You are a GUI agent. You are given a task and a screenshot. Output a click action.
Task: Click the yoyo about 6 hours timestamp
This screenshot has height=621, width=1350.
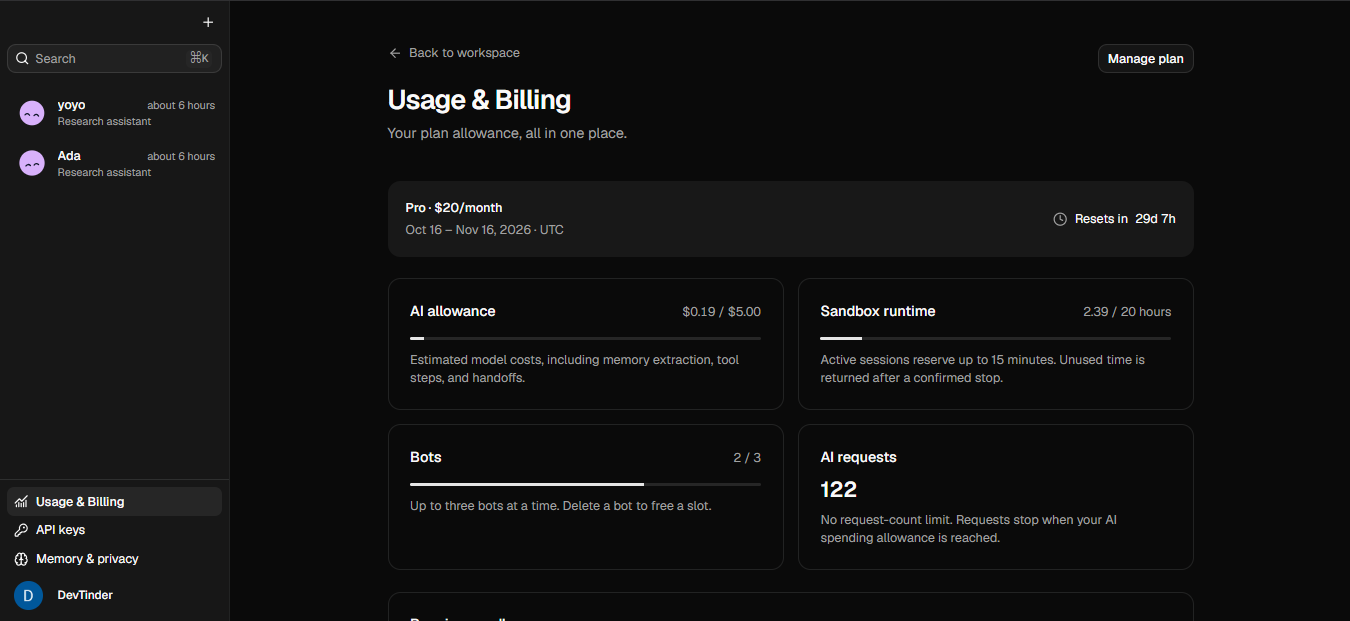pos(181,106)
